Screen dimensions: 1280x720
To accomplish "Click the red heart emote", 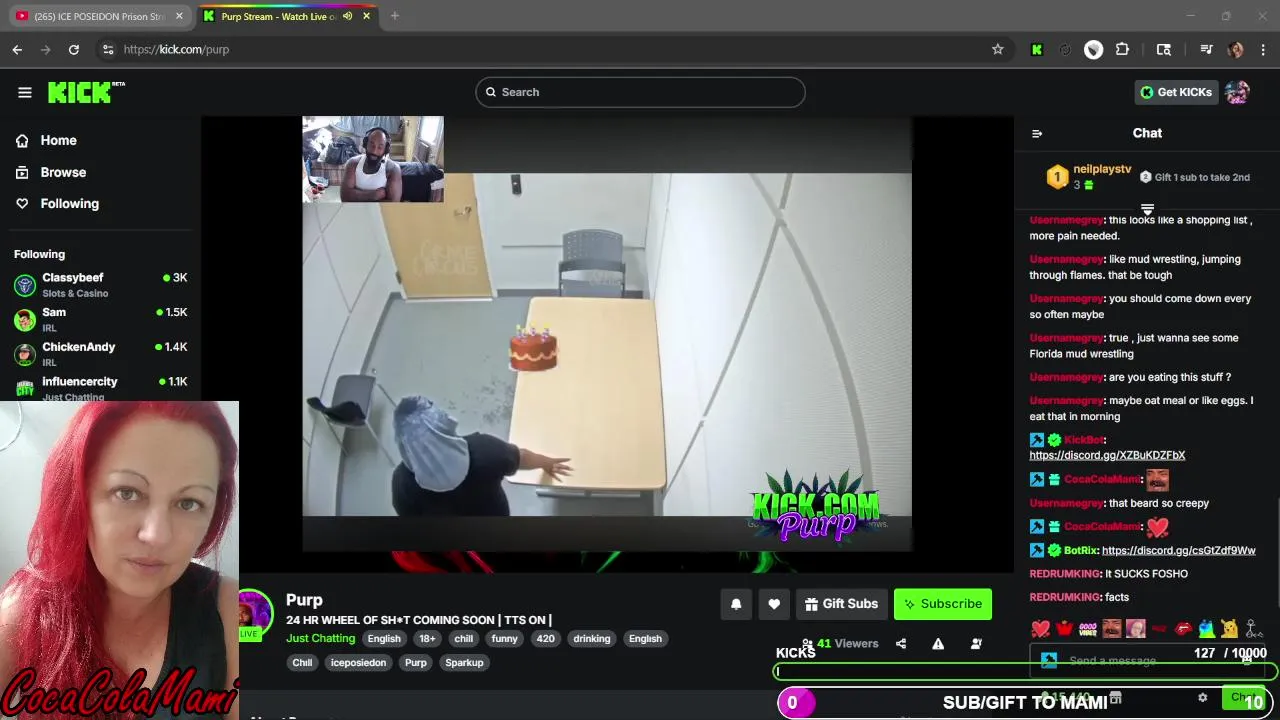I will tap(1041, 629).
